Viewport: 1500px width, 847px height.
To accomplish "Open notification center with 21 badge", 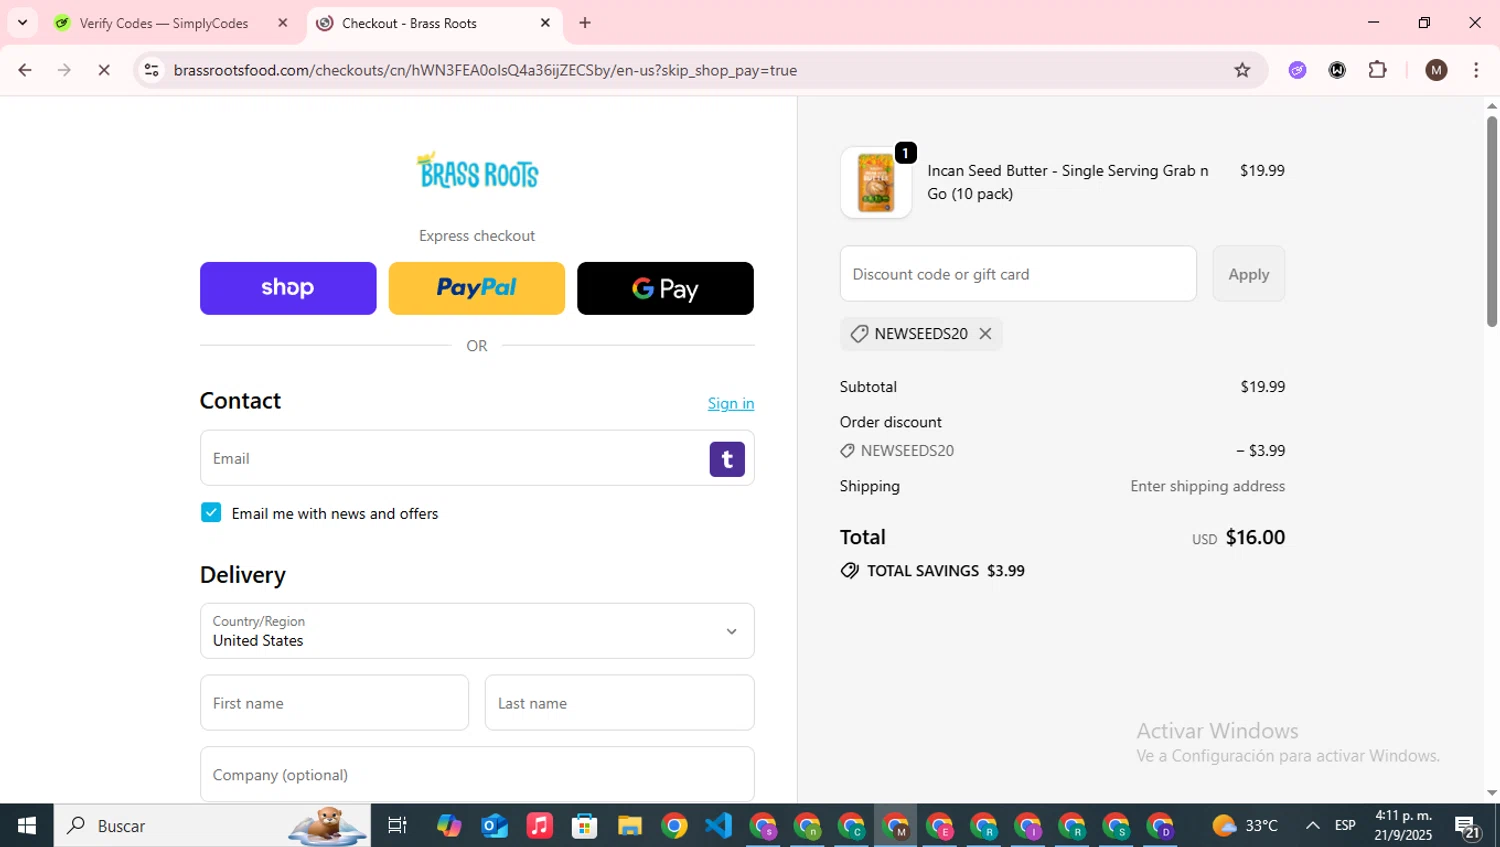I will [1467, 827].
